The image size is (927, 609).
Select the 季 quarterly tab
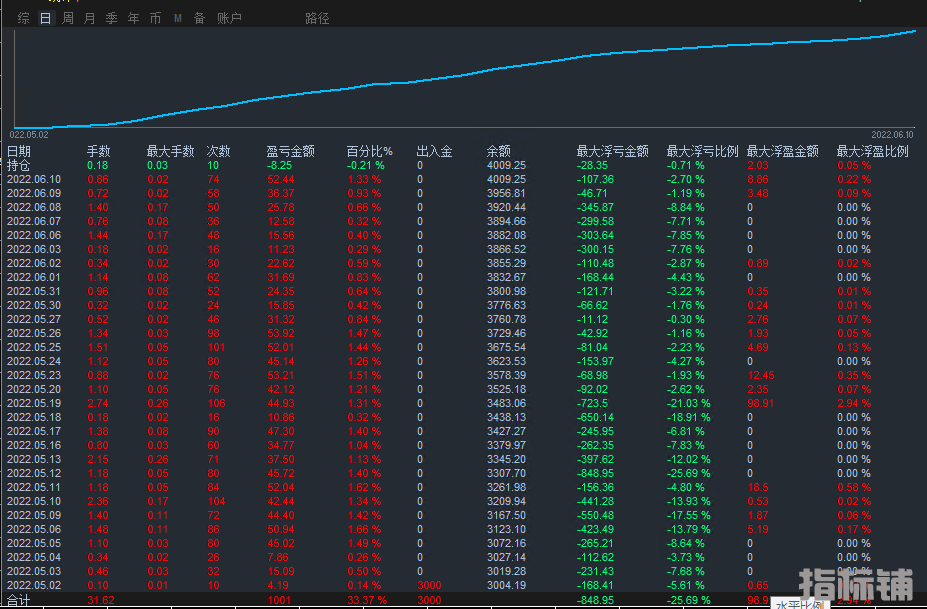click(111, 18)
